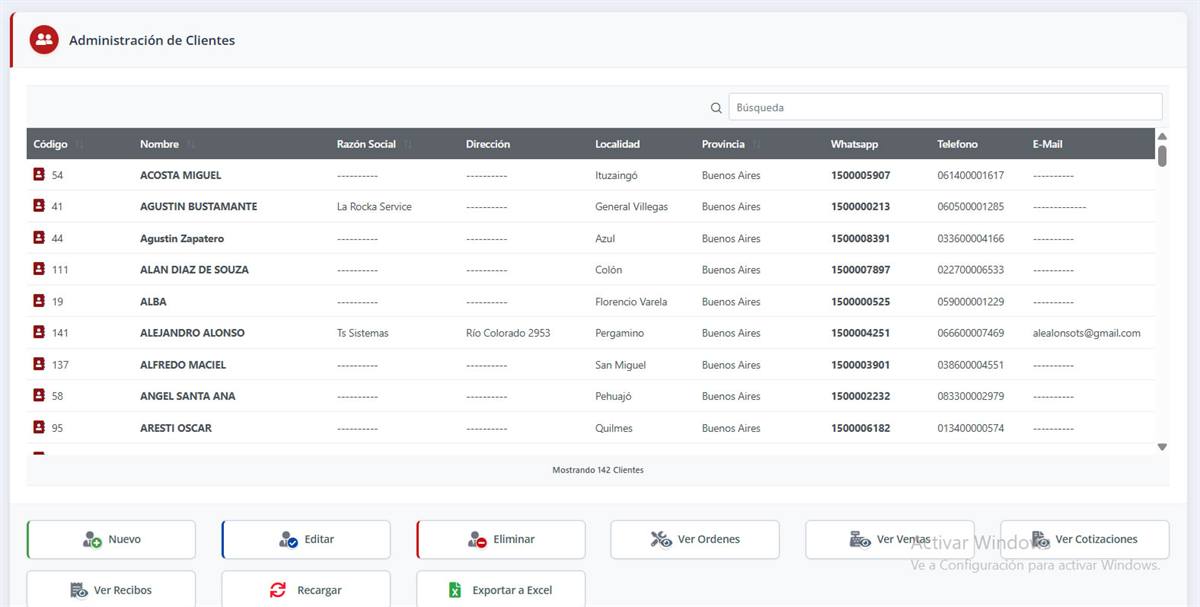
Task: Click the contact icon for ALEJANDRO ALONSO
Action: [39, 332]
